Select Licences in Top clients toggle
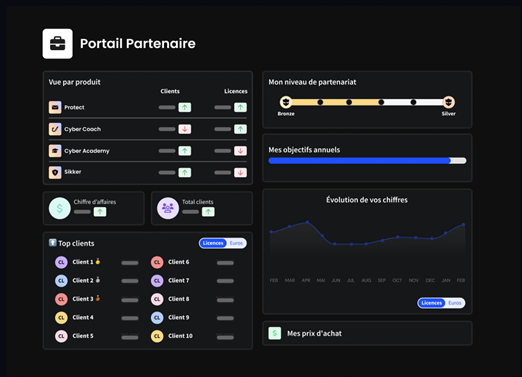 pos(213,243)
